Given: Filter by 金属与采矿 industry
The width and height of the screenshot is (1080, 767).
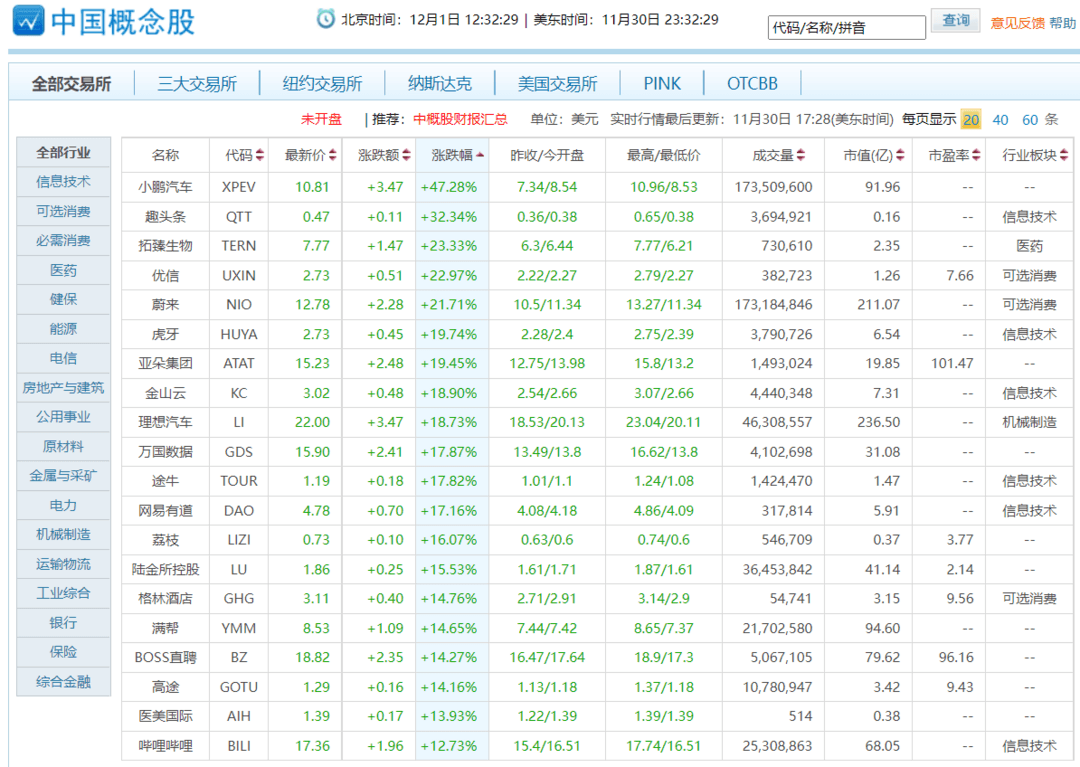Looking at the screenshot, I should (63, 476).
